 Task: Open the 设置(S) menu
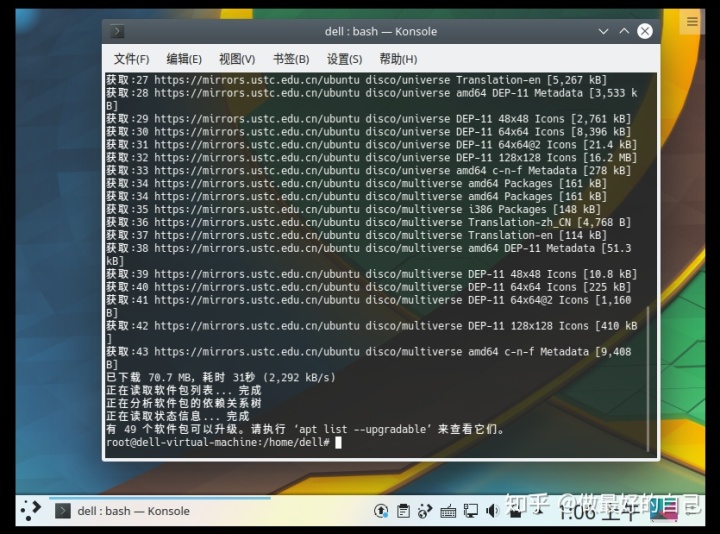point(344,59)
